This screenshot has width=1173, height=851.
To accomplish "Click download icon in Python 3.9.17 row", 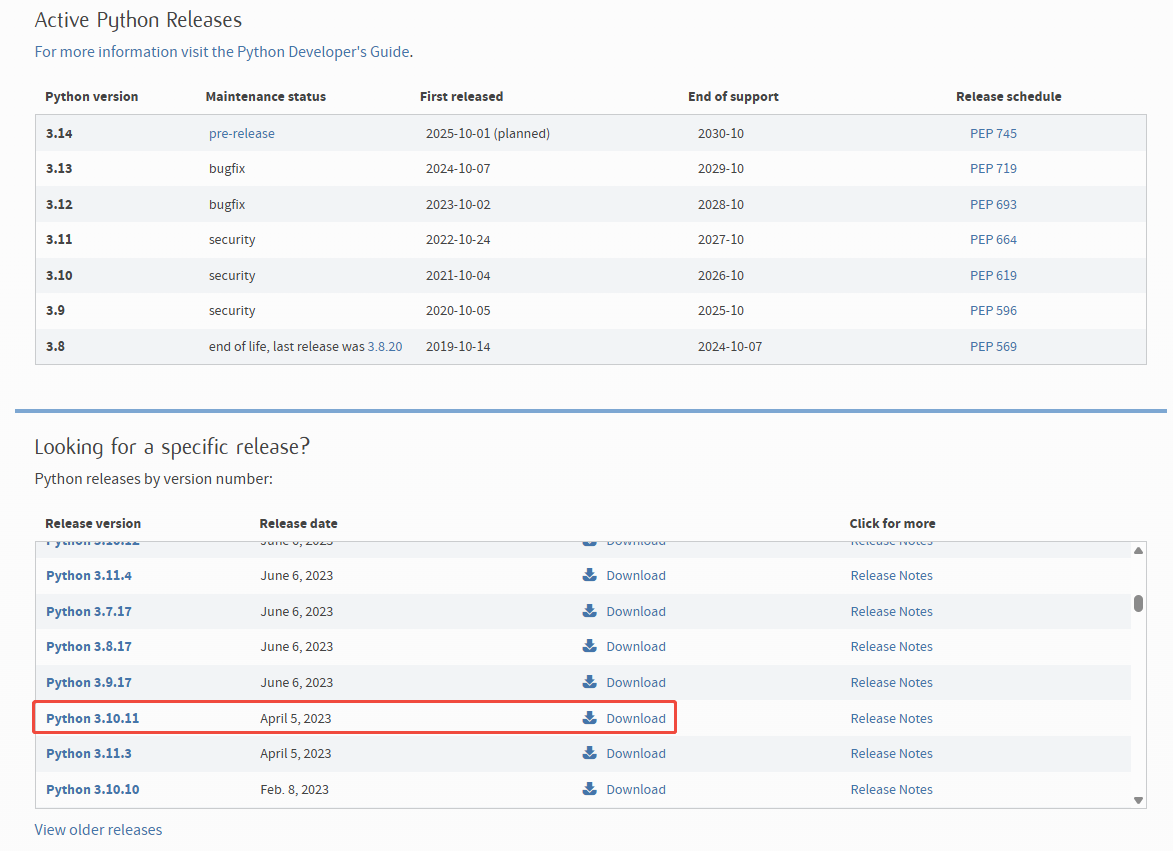I will pos(589,682).
